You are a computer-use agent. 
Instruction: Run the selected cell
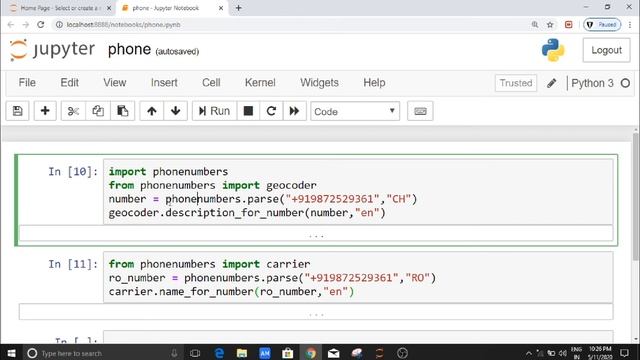coord(214,111)
